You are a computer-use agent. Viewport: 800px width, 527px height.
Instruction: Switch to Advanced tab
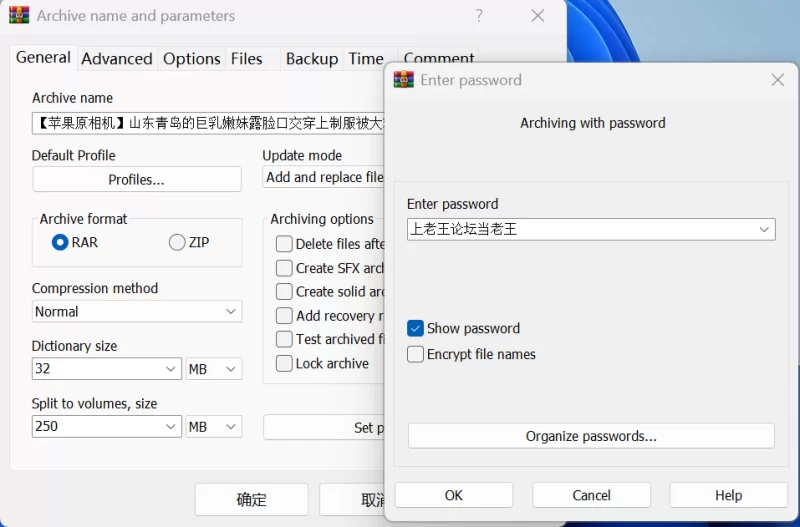click(117, 59)
